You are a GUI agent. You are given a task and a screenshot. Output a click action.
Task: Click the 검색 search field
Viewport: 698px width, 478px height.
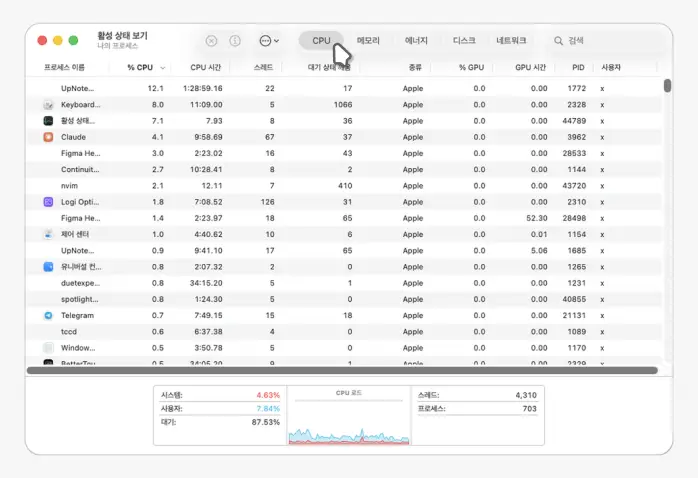click(605, 41)
